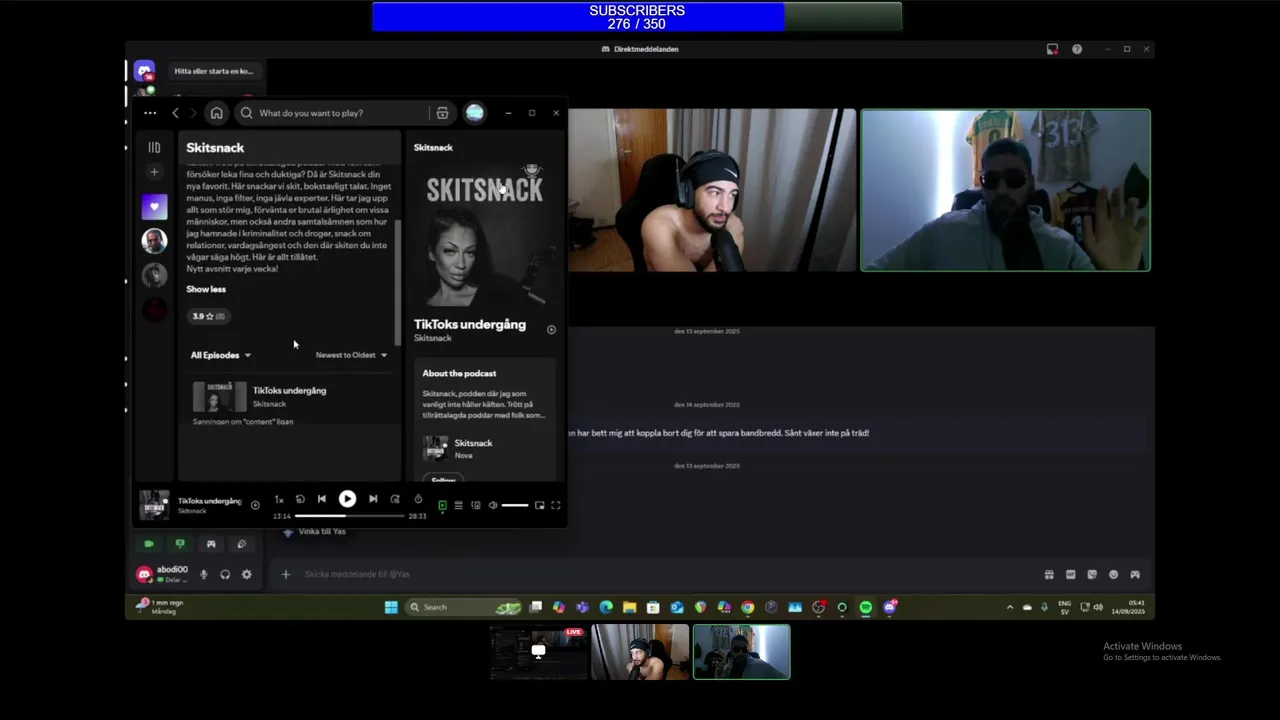Open taskbar clock and date
1280x720 pixels.
click(x=1127, y=607)
